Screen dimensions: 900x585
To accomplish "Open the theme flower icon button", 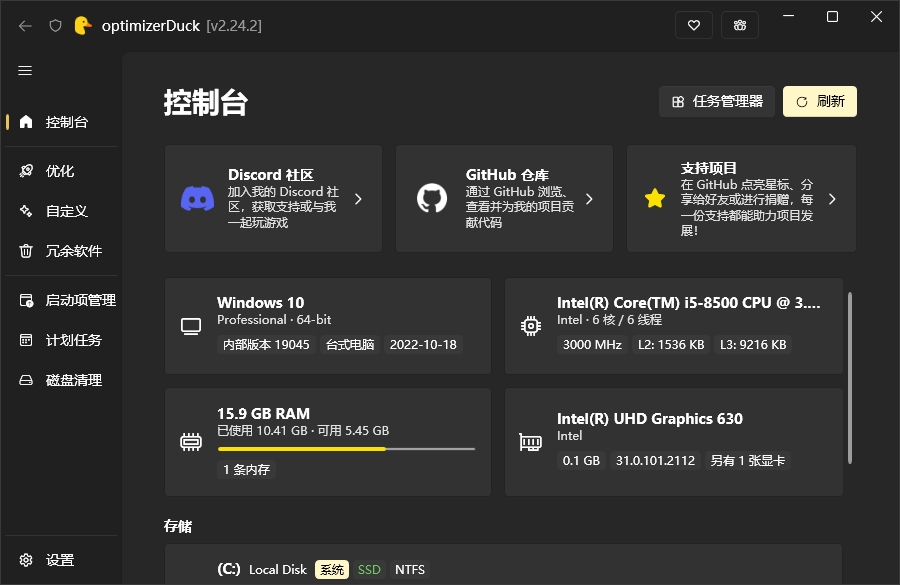I will pos(740,25).
